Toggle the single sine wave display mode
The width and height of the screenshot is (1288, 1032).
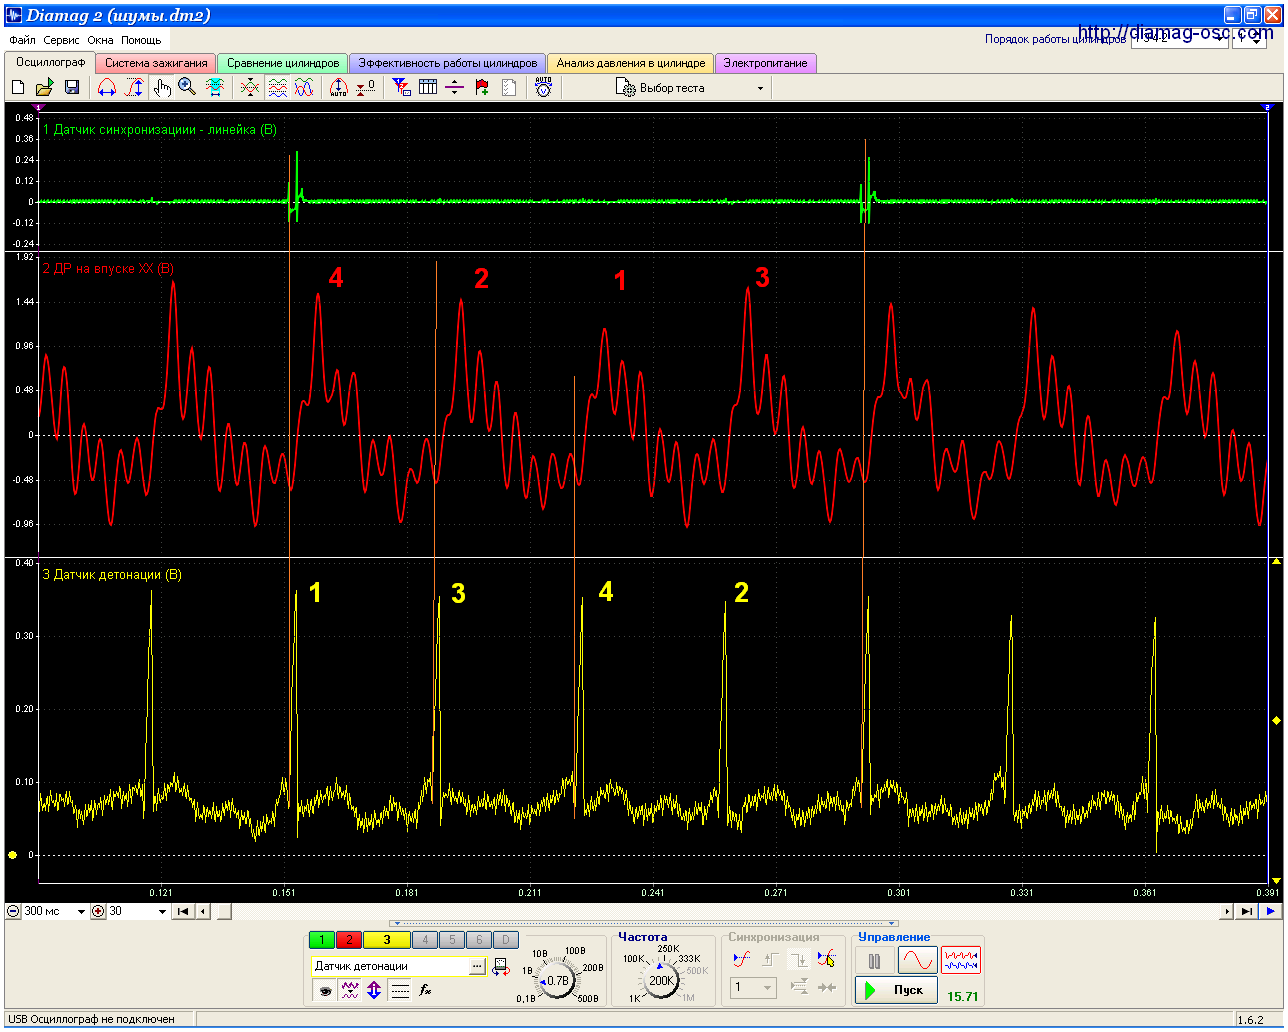(917, 961)
